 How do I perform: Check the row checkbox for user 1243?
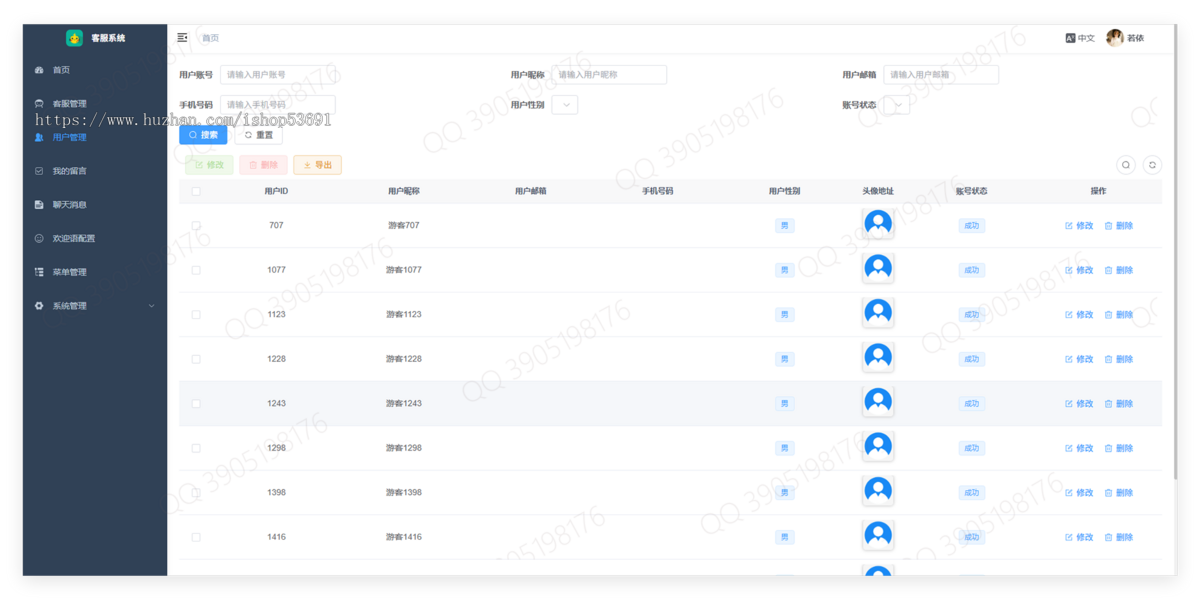196,404
